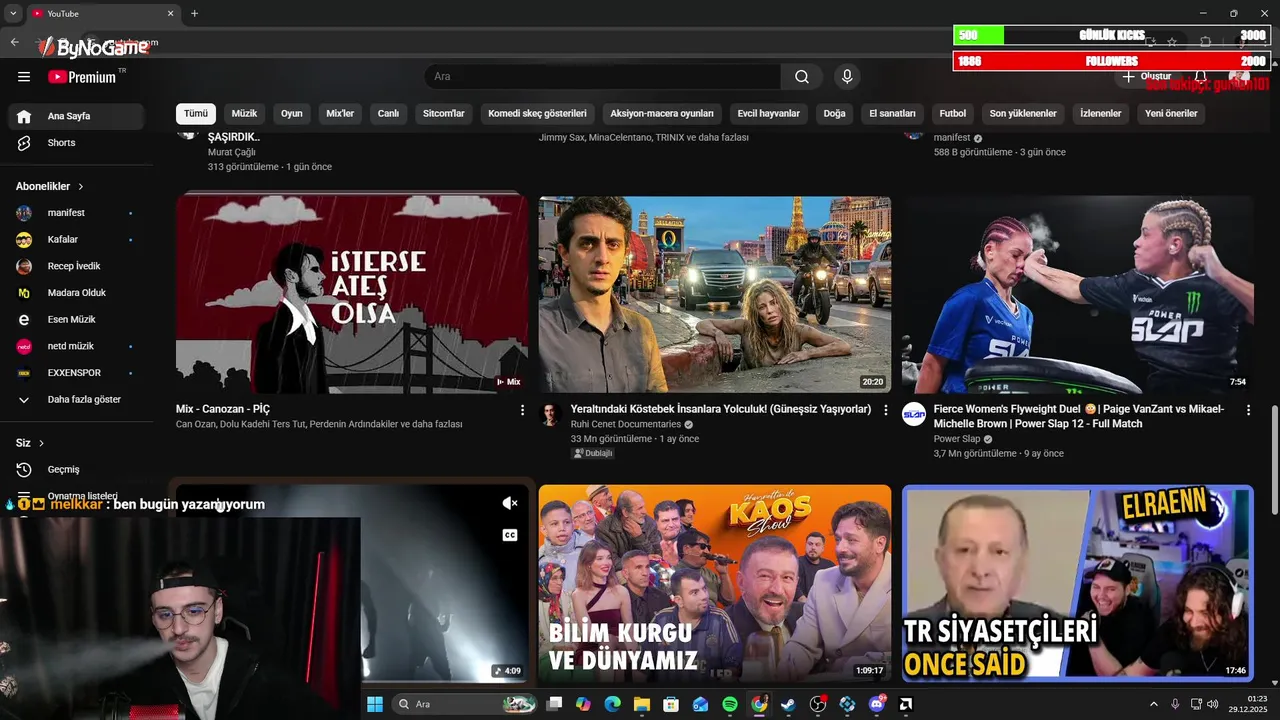
Task: Open options menu for Power Slap video
Action: [1248, 410]
